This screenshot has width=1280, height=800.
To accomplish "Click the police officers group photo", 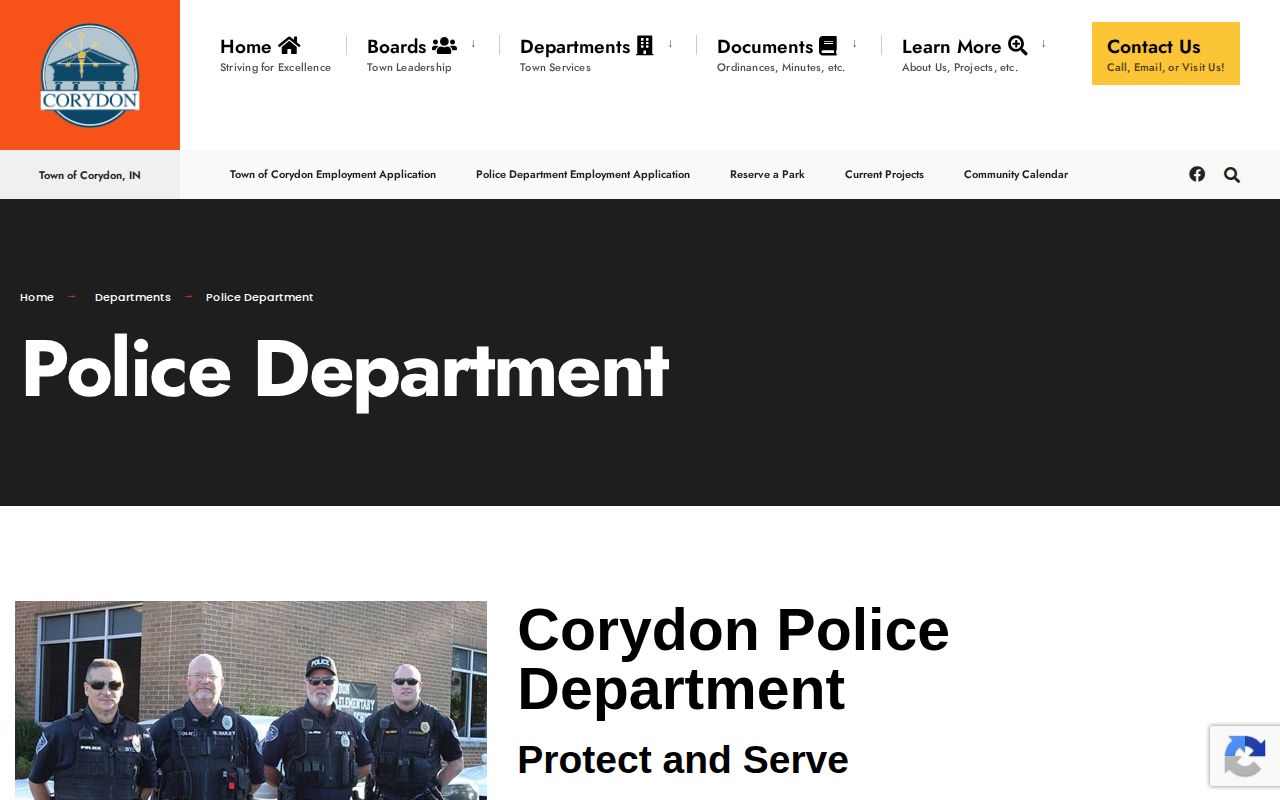I will click(x=251, y=700).
